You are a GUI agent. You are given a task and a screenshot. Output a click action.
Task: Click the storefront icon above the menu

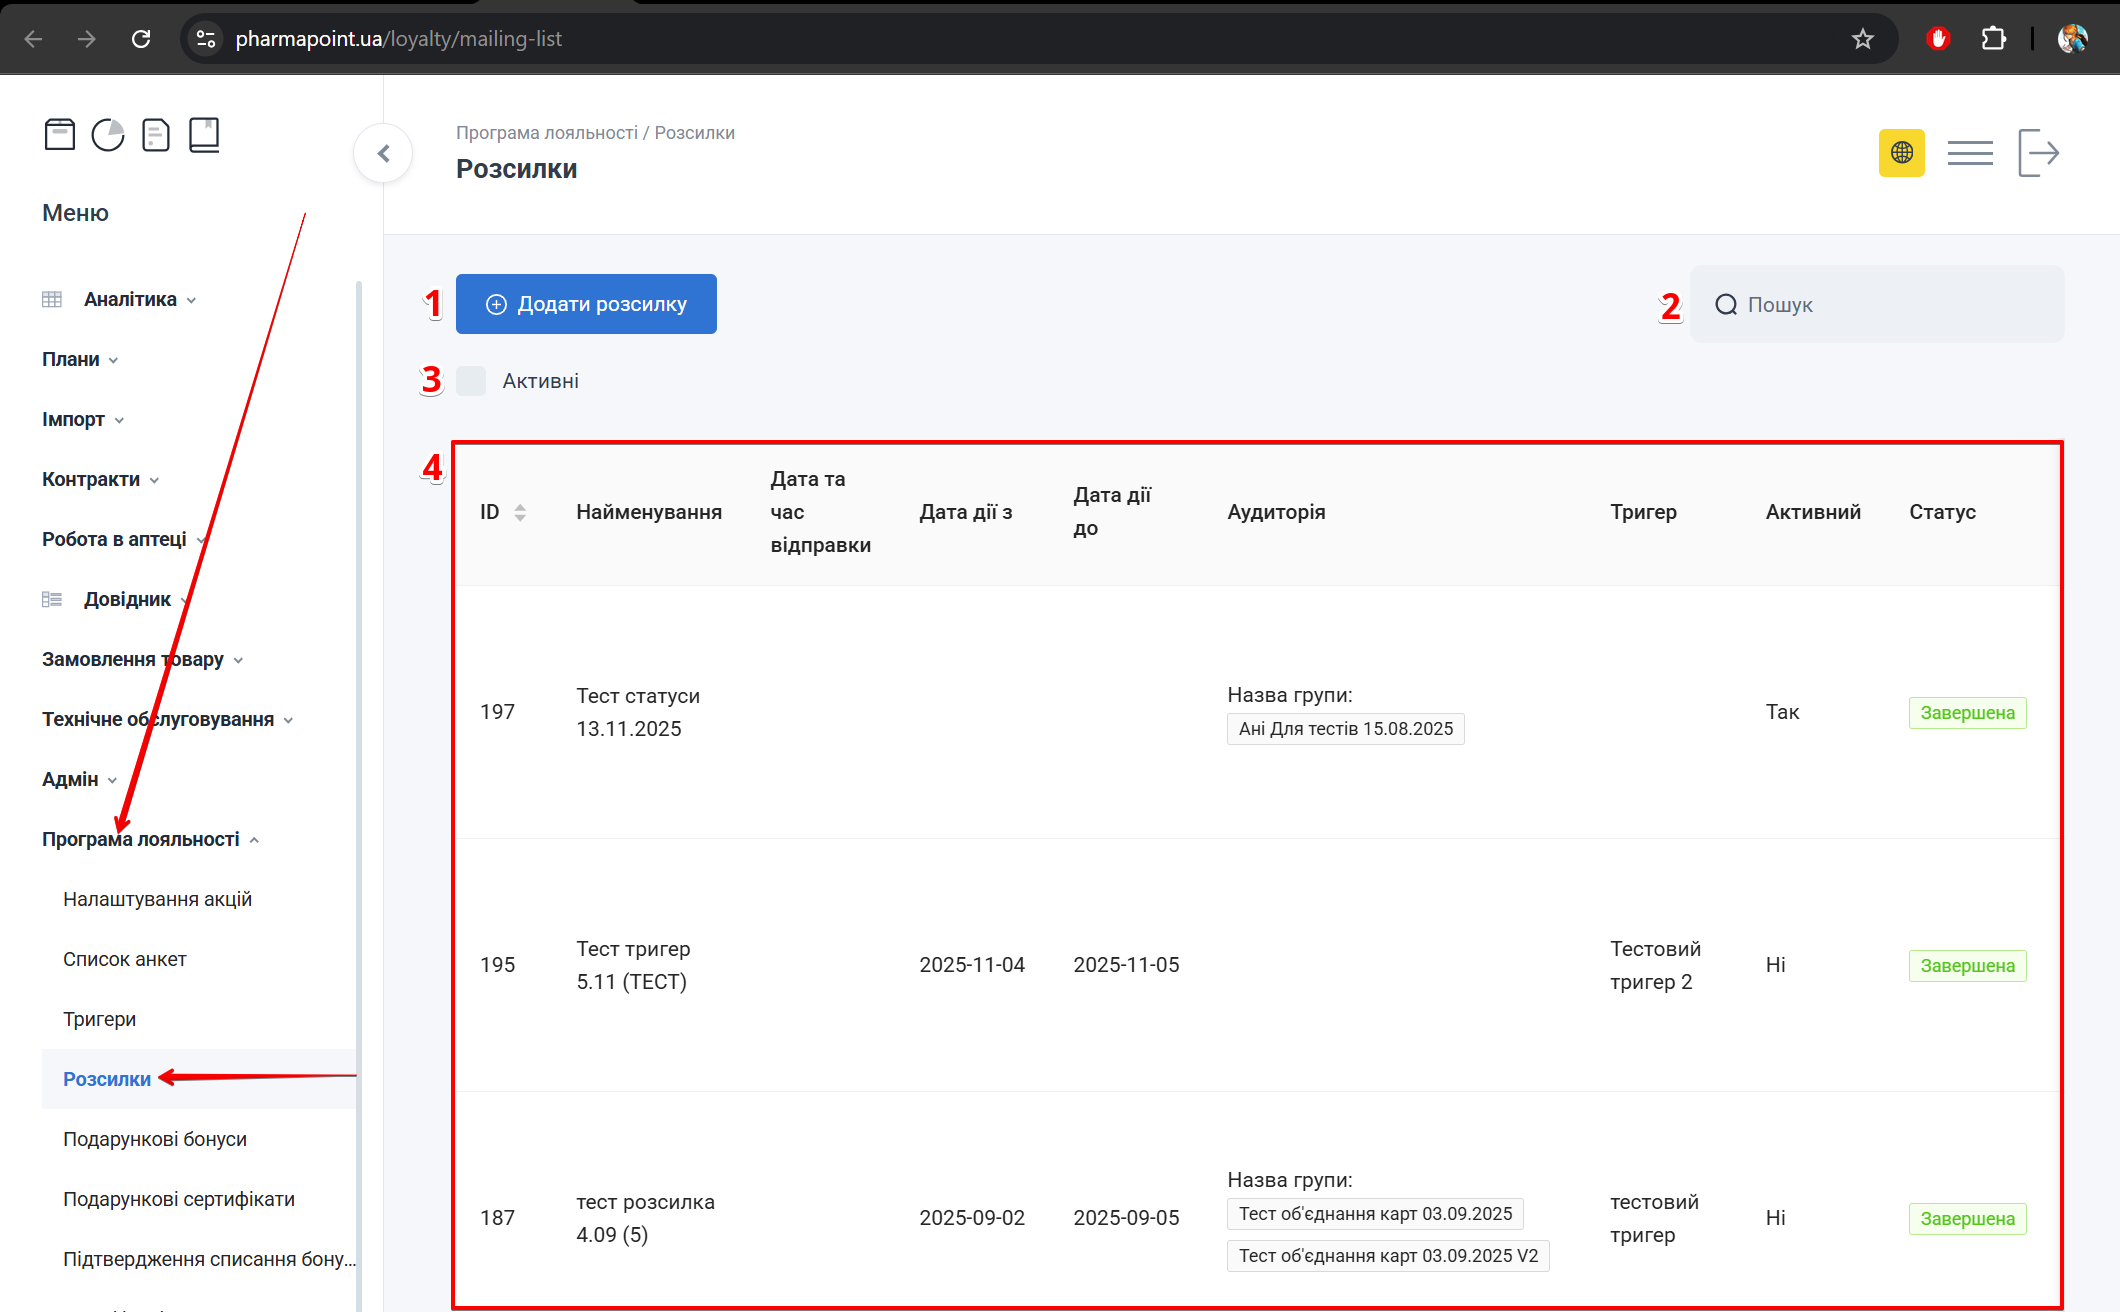(x=60, y=134)
